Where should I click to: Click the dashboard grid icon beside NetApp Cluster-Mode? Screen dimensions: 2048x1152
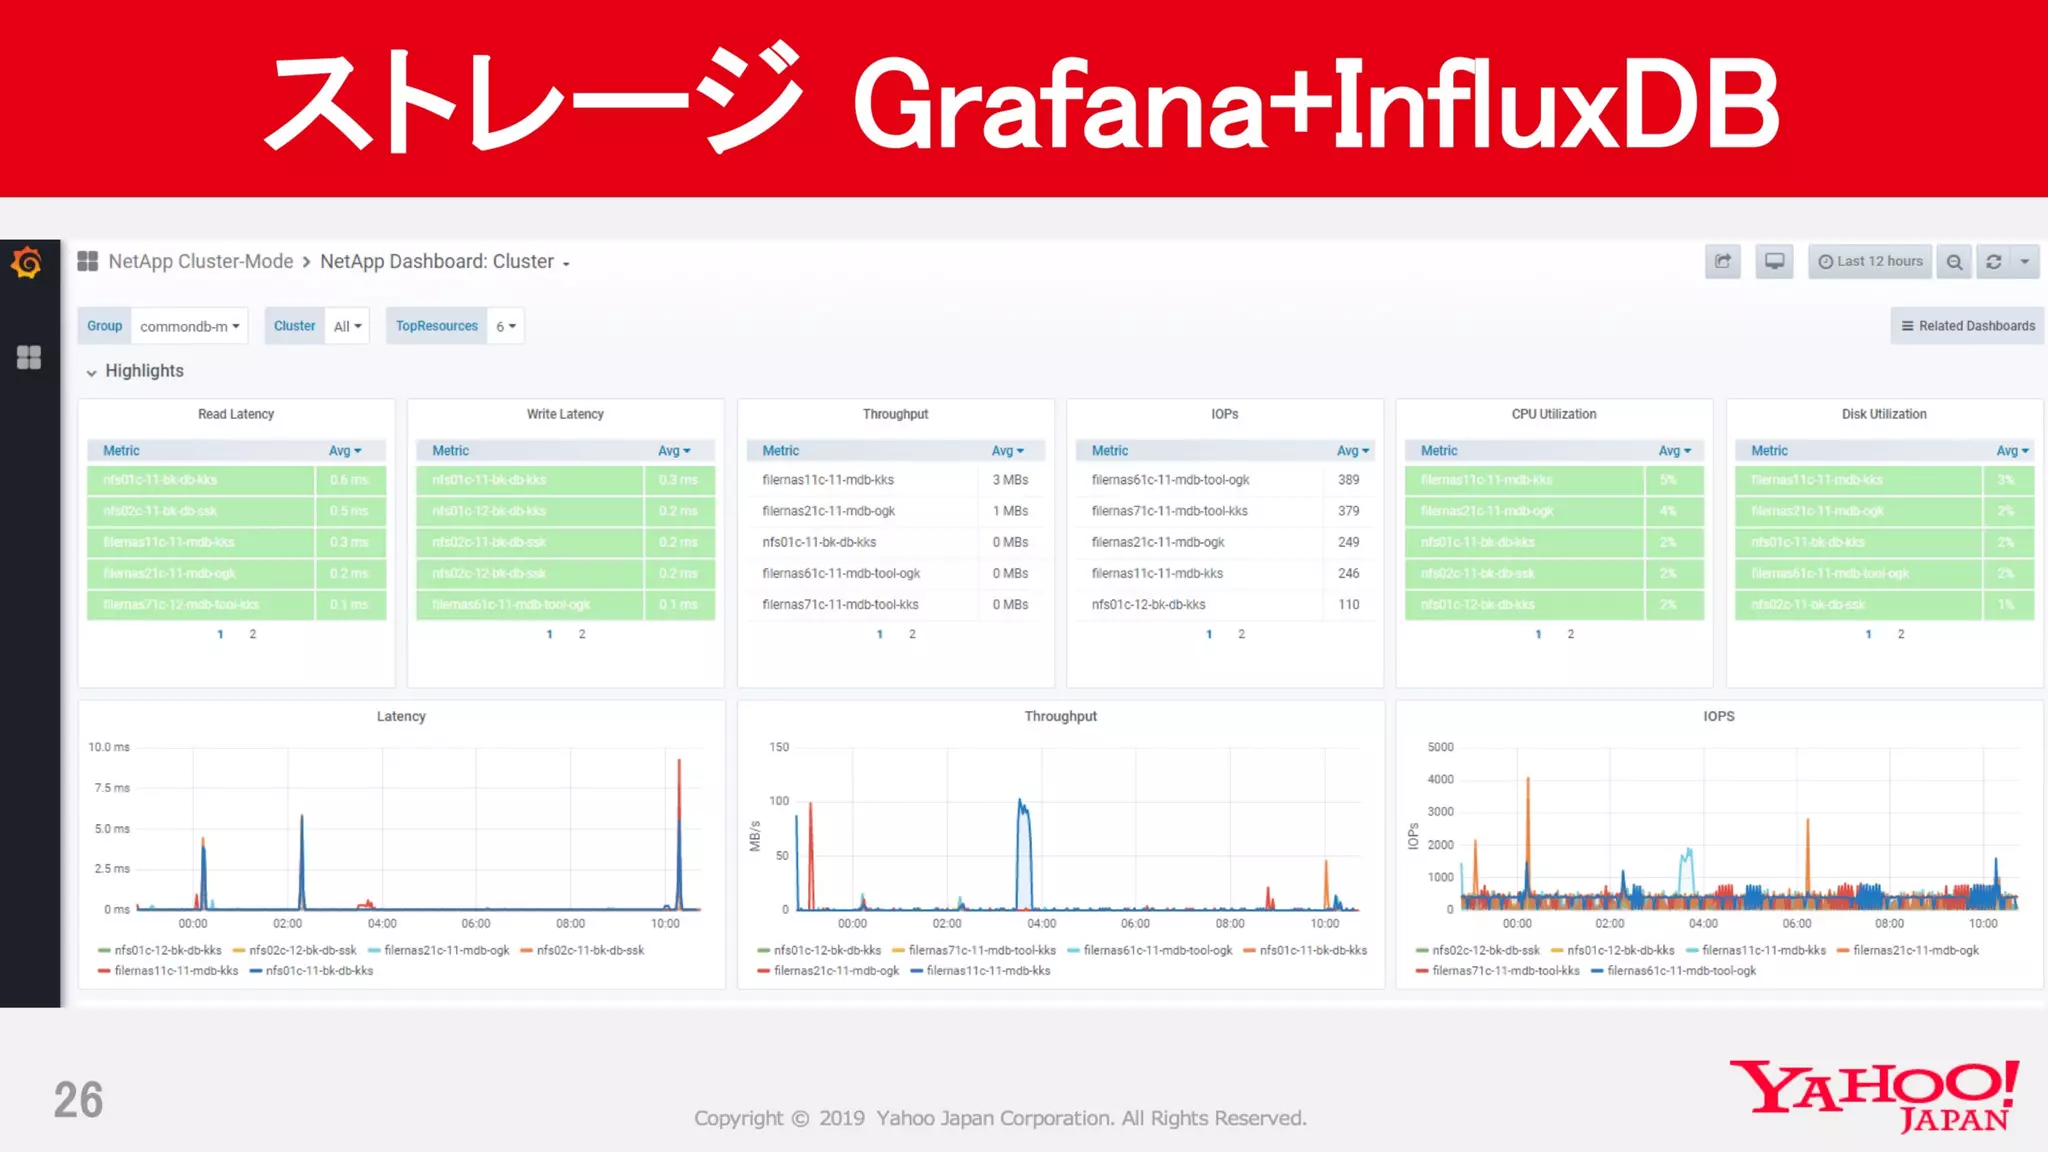(x=88, y=262)
